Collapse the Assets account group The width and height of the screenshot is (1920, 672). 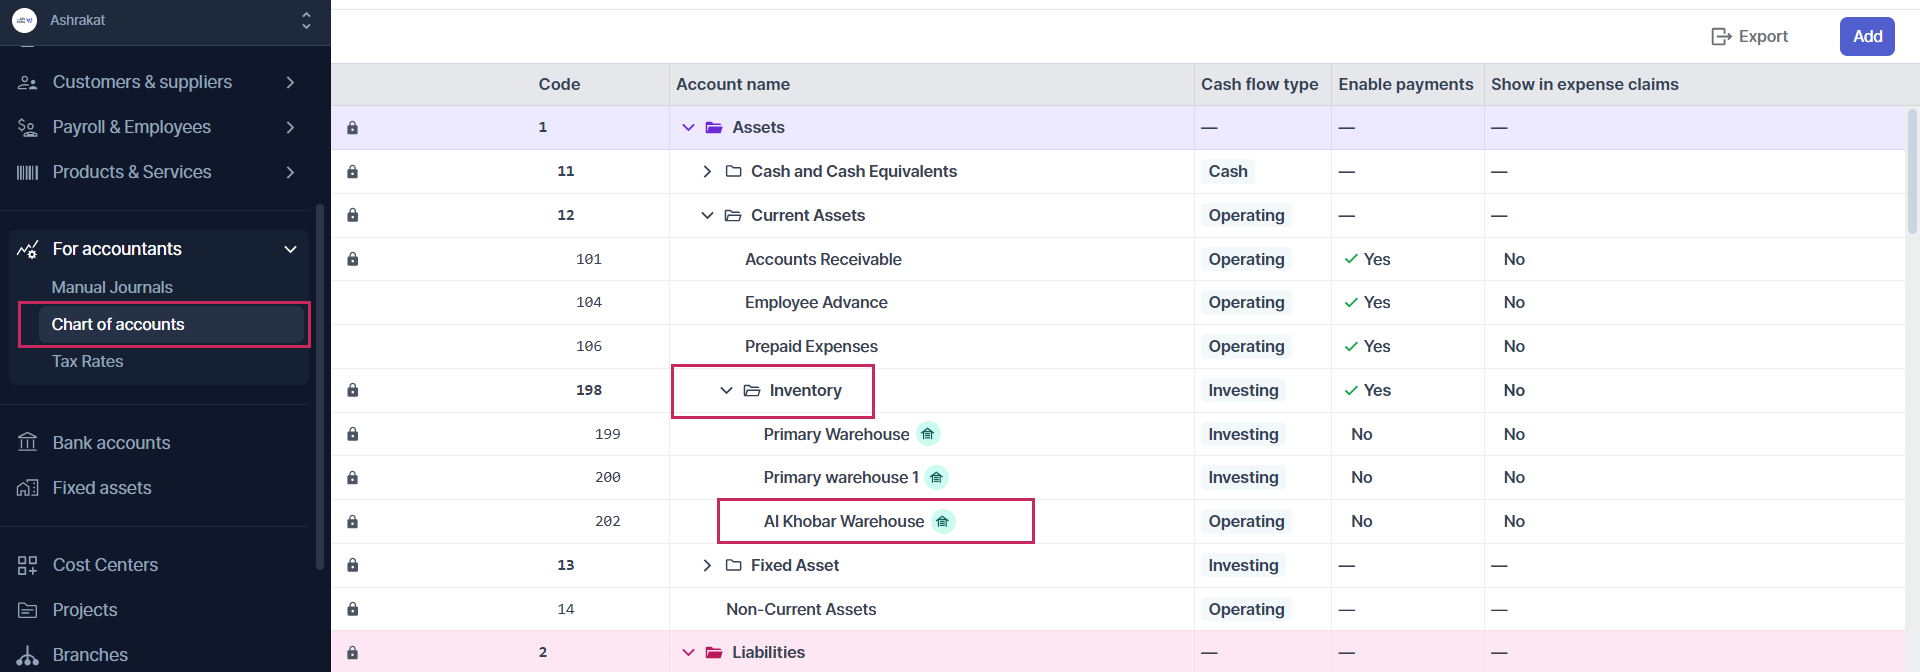tap(688, 128)
